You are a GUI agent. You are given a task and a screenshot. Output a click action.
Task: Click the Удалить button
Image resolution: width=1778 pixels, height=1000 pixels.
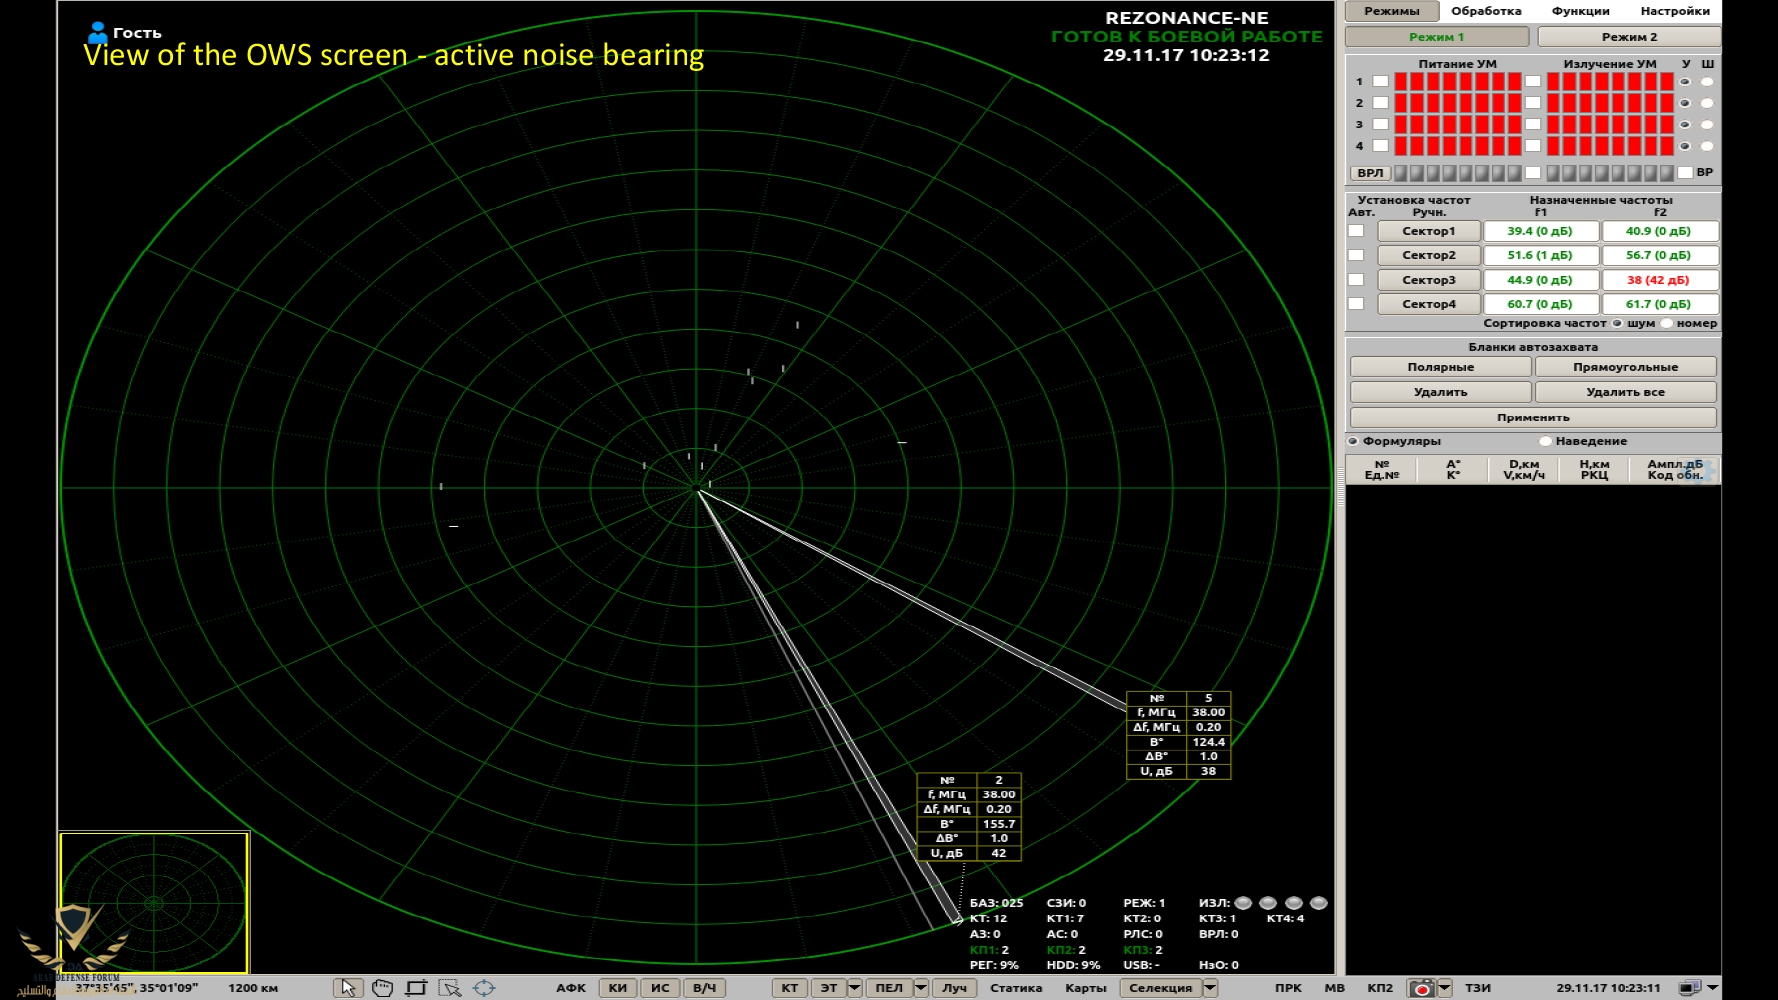pos(1440,392)
